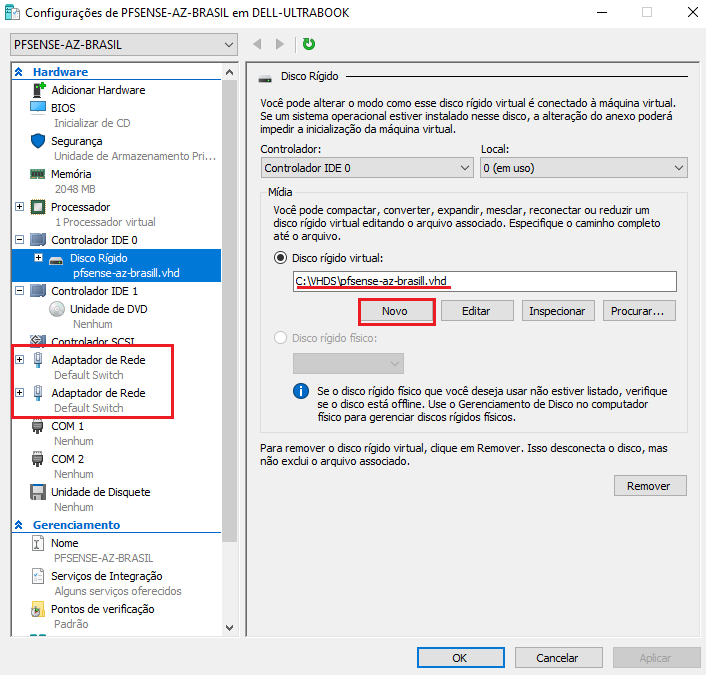Image resolution: width=706 pixels, height=675 pixels.
Task: Click the Cancelar button
Action: pyautogui.click(x=557, y=658)
